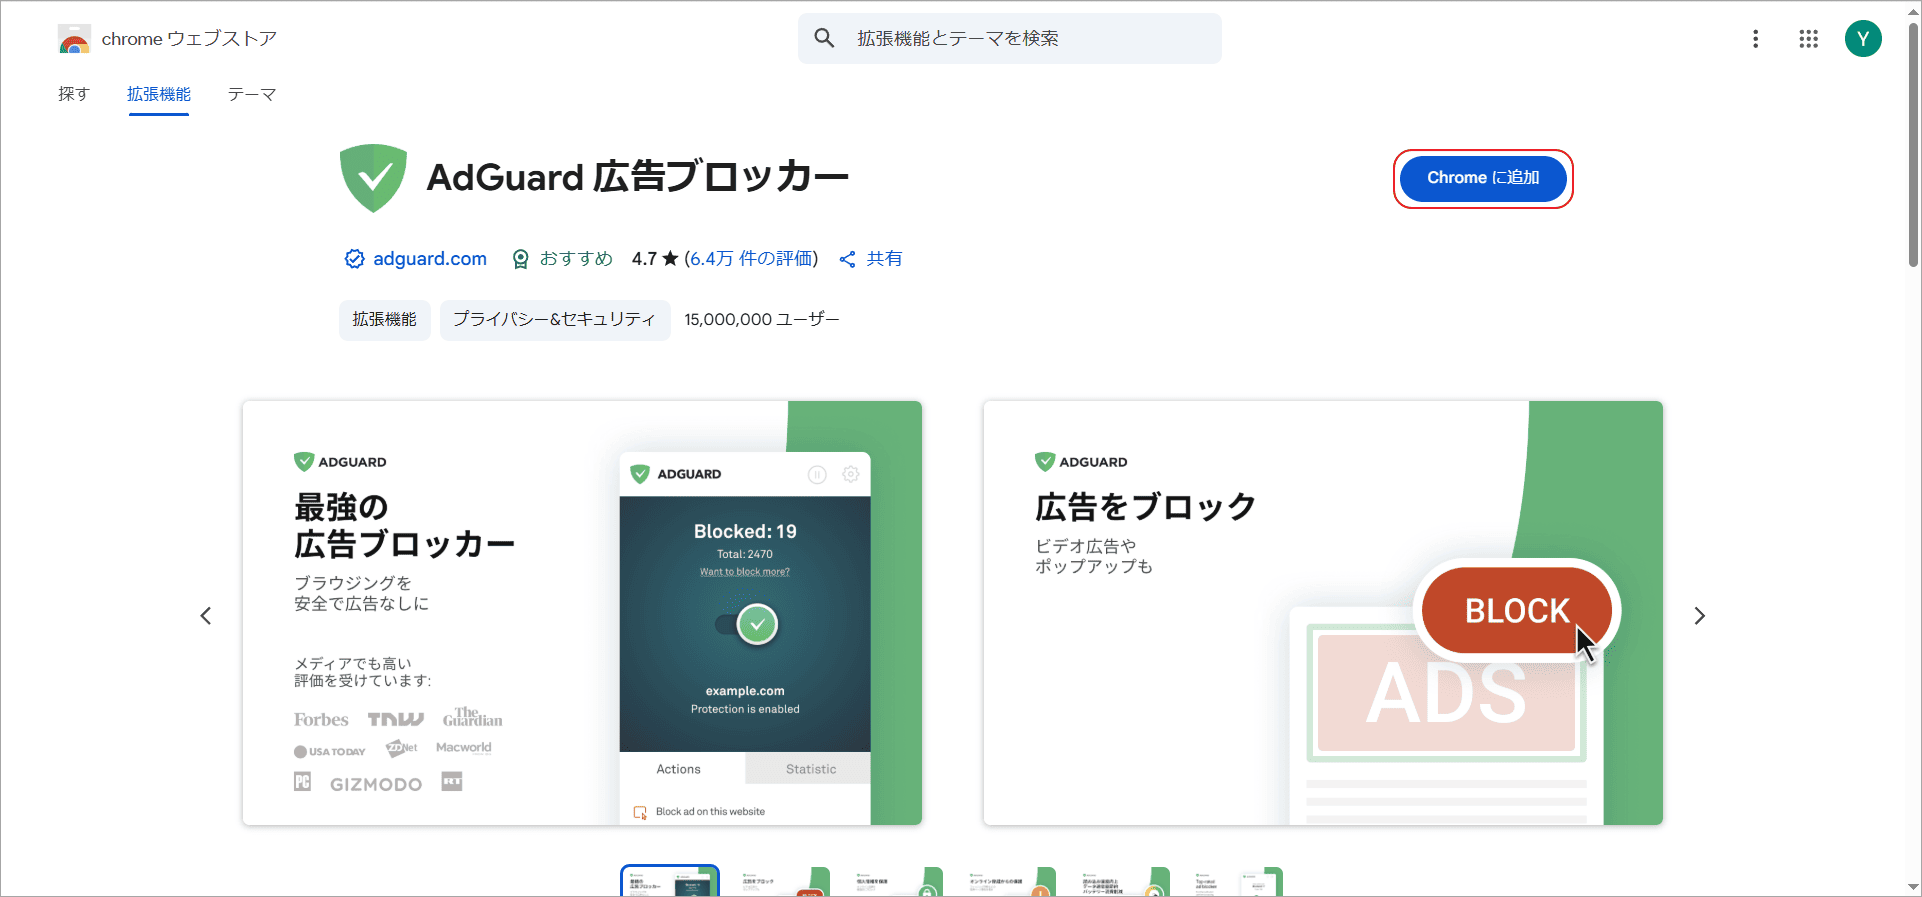Click the Chrome に追加 button
This screenshot has height=897, width=1922.
coord(1483,178)
